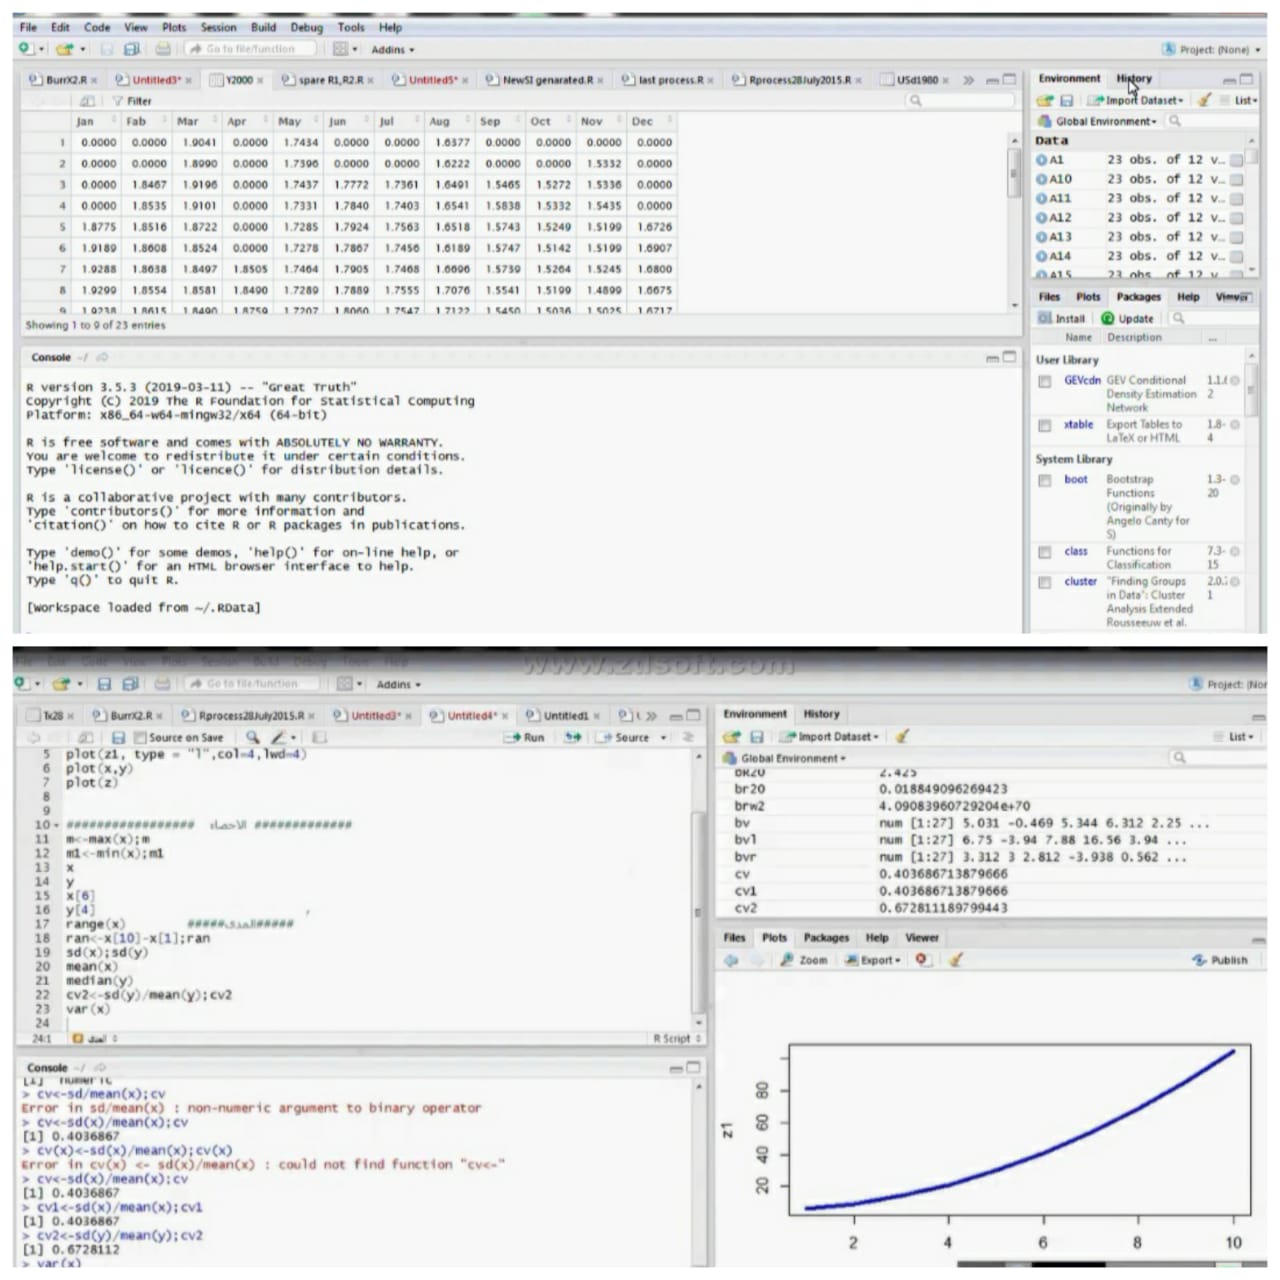Click the Zoom plot icon in Plots pane
The height and width of the screenshot is (1280, 1280).
tap(804, 960)
